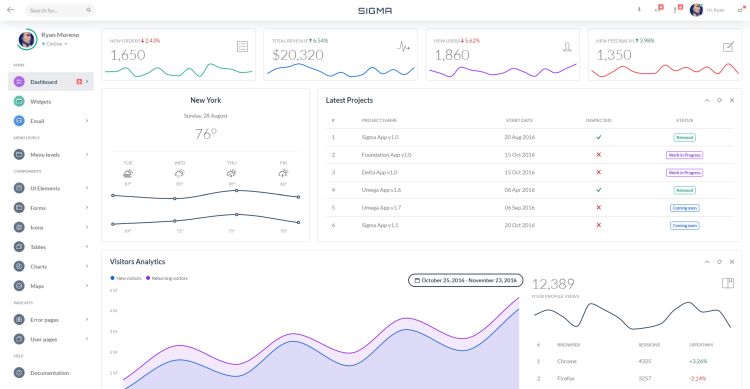Expand the Icons submenu chevron
750x389 pixels.
87,227
